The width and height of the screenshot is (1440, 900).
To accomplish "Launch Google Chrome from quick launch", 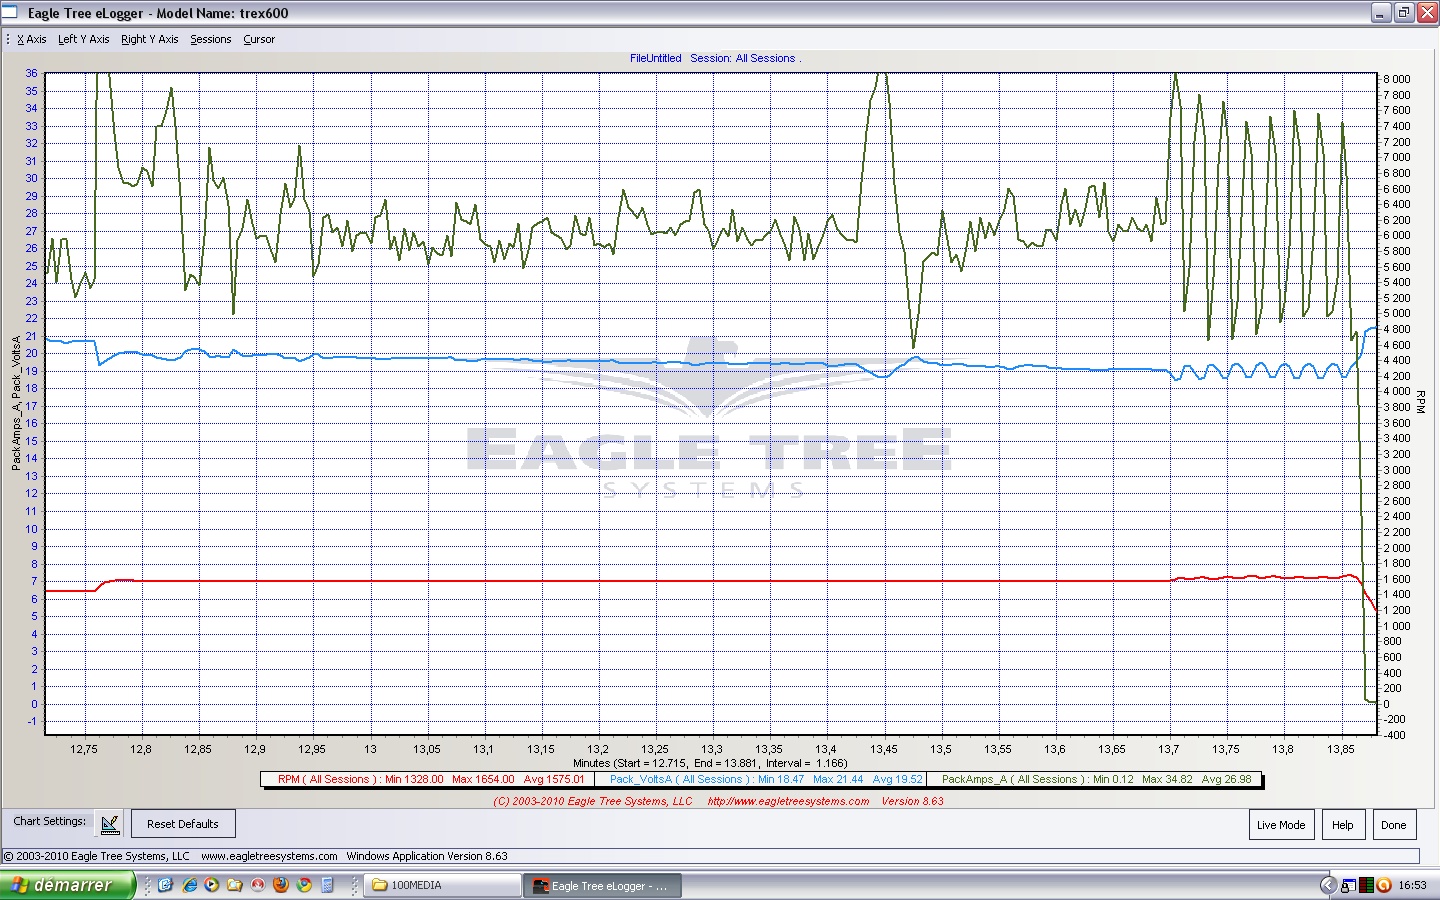I will point(304,885).
